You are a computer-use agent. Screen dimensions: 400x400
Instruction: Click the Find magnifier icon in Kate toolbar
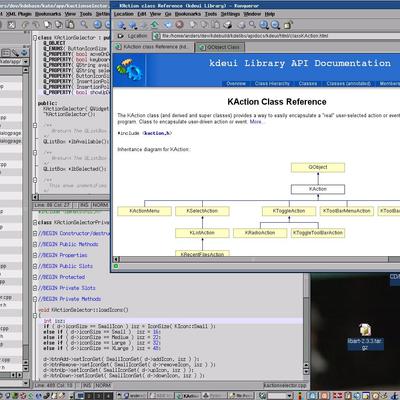(x=84, y=25)
